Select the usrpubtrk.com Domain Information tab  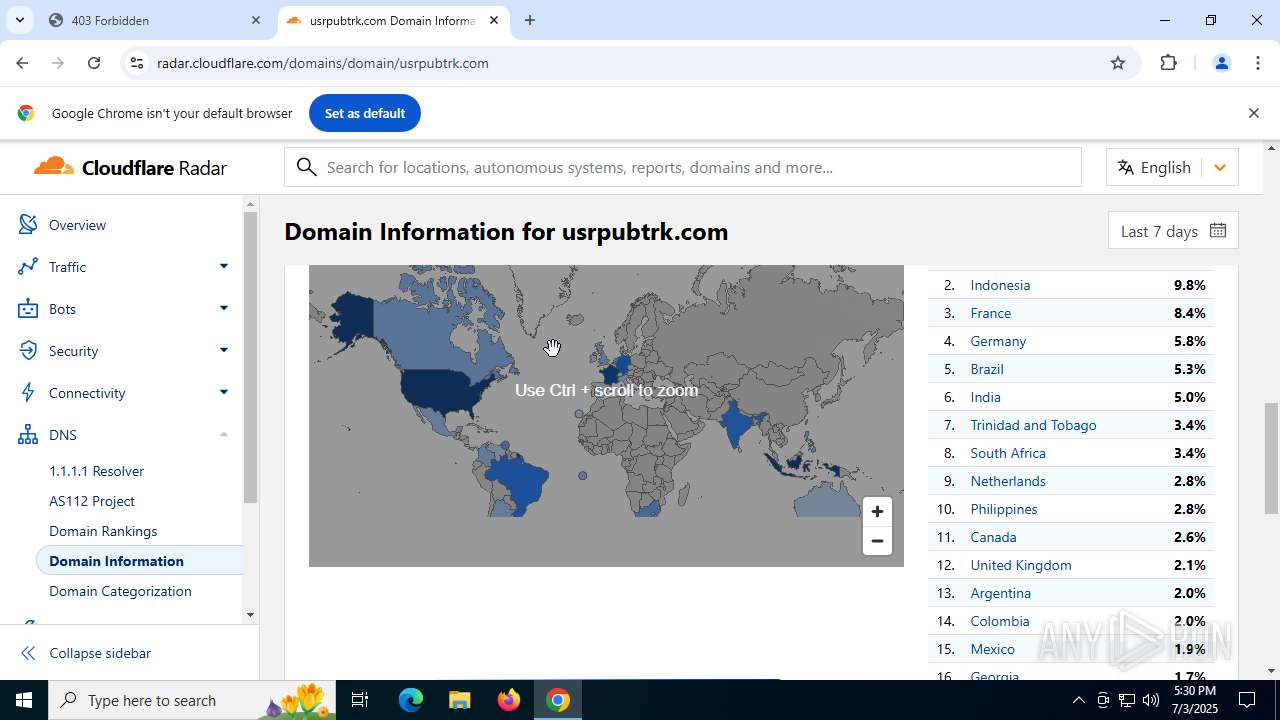click(x=392, y=20)
